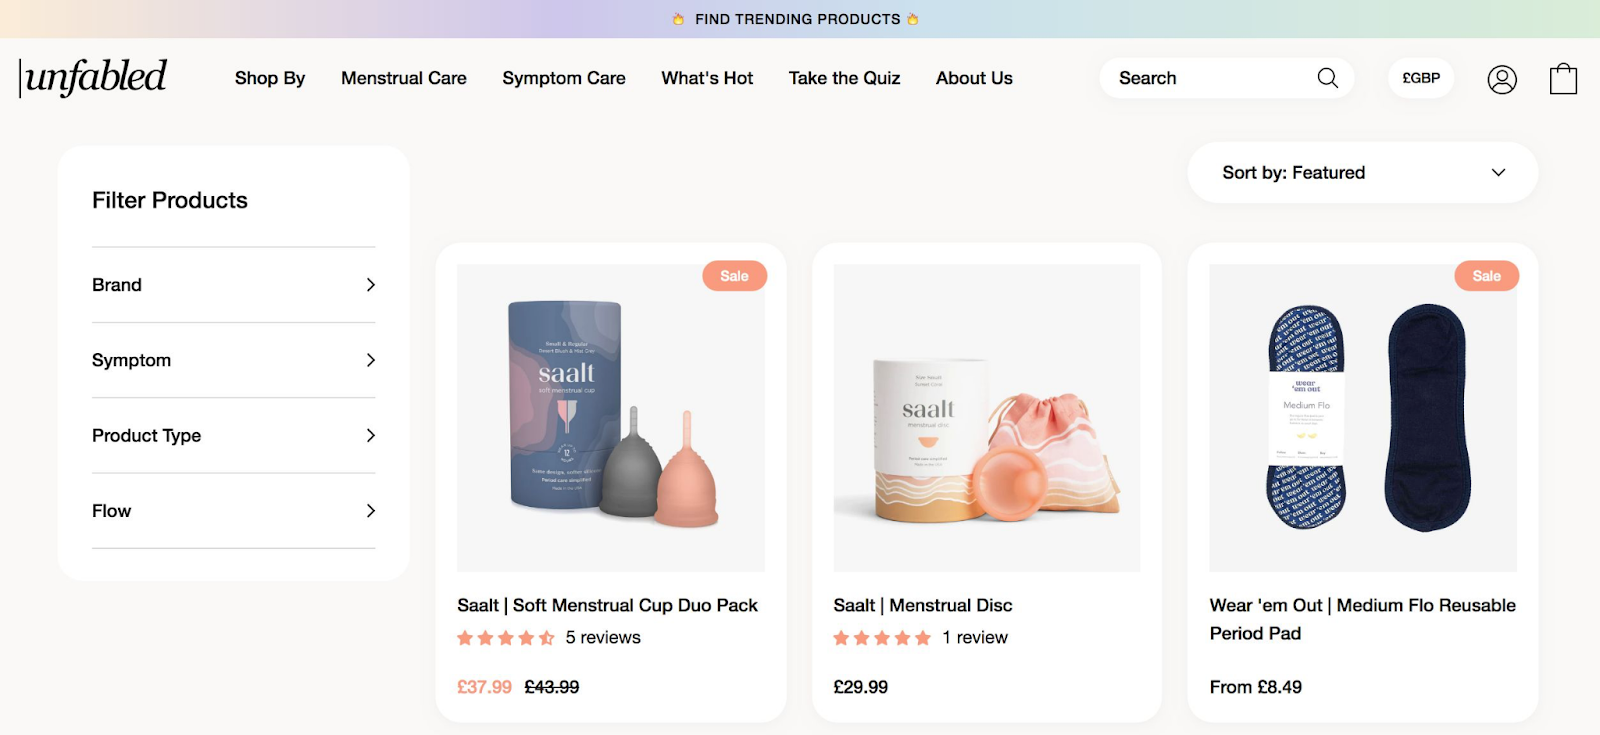Click the 5 reviews link on the Saalt cup
This screenshot has height=735, width=1600.
pyautogui.click(x=602, y=637)
